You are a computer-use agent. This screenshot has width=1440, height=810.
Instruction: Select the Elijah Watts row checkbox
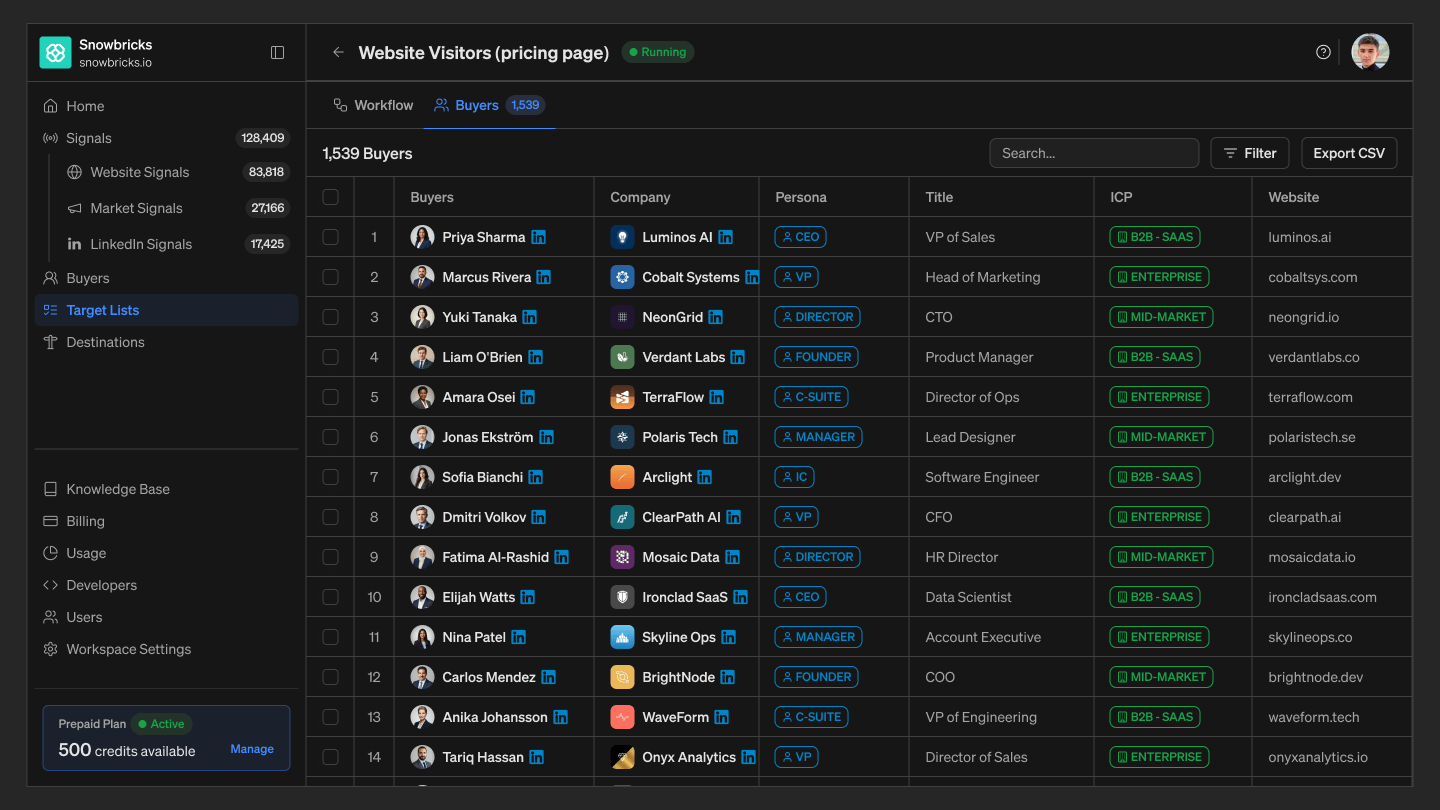tap(330, 597)
